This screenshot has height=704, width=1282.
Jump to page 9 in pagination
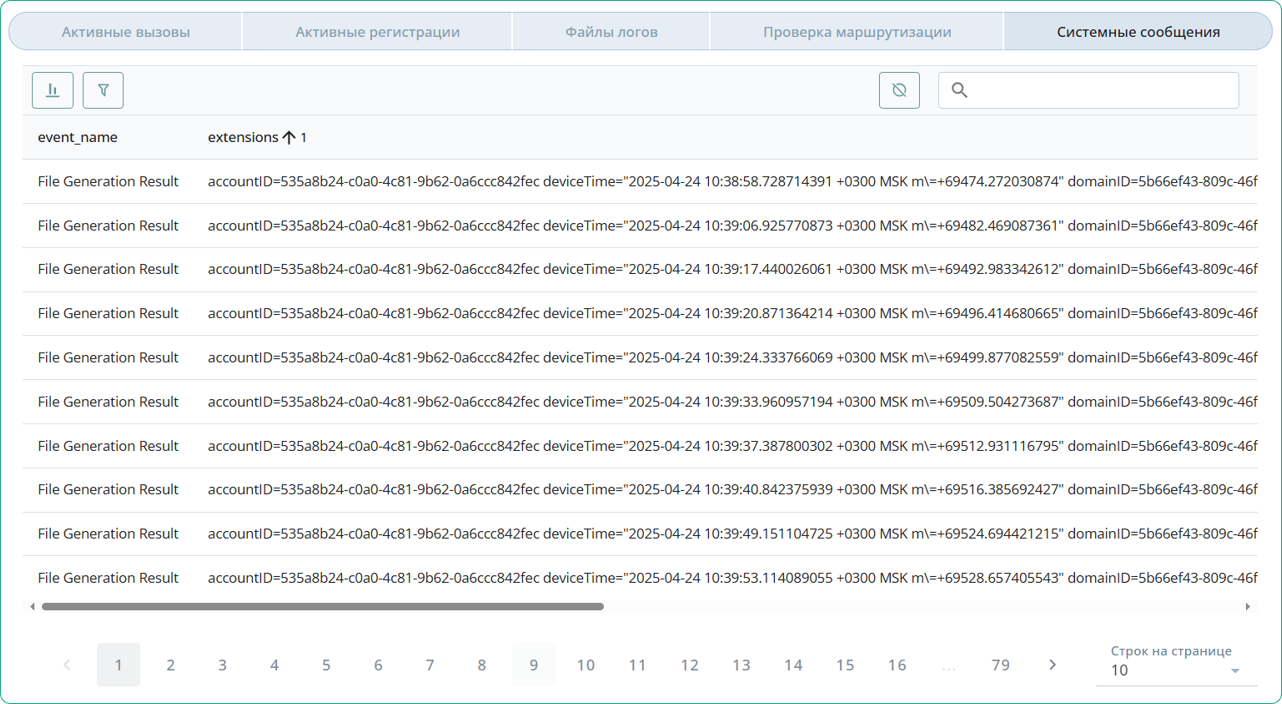534,665
